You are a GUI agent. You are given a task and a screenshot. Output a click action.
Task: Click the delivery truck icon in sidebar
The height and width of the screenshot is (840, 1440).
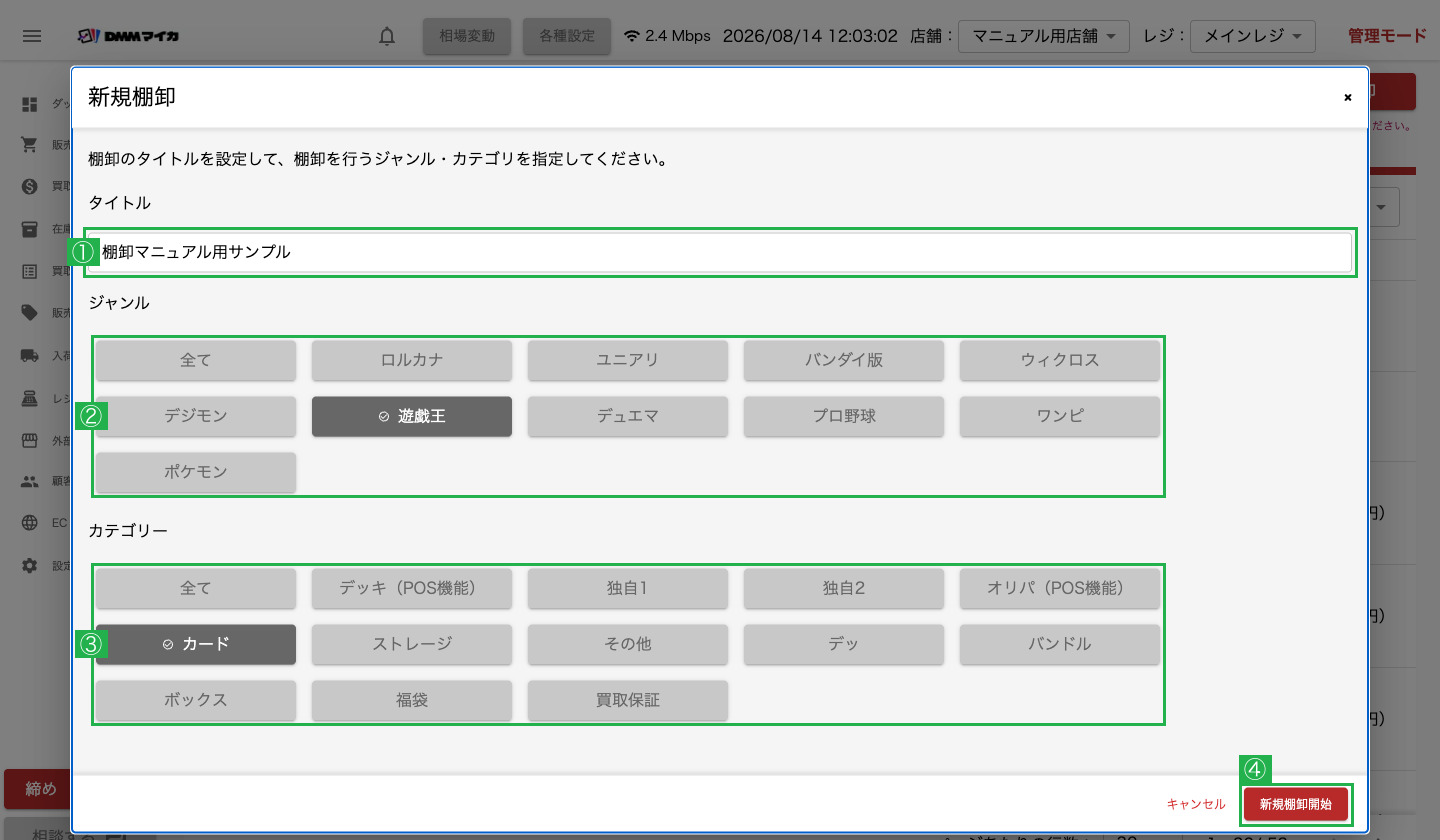click(x=30, y=355)
